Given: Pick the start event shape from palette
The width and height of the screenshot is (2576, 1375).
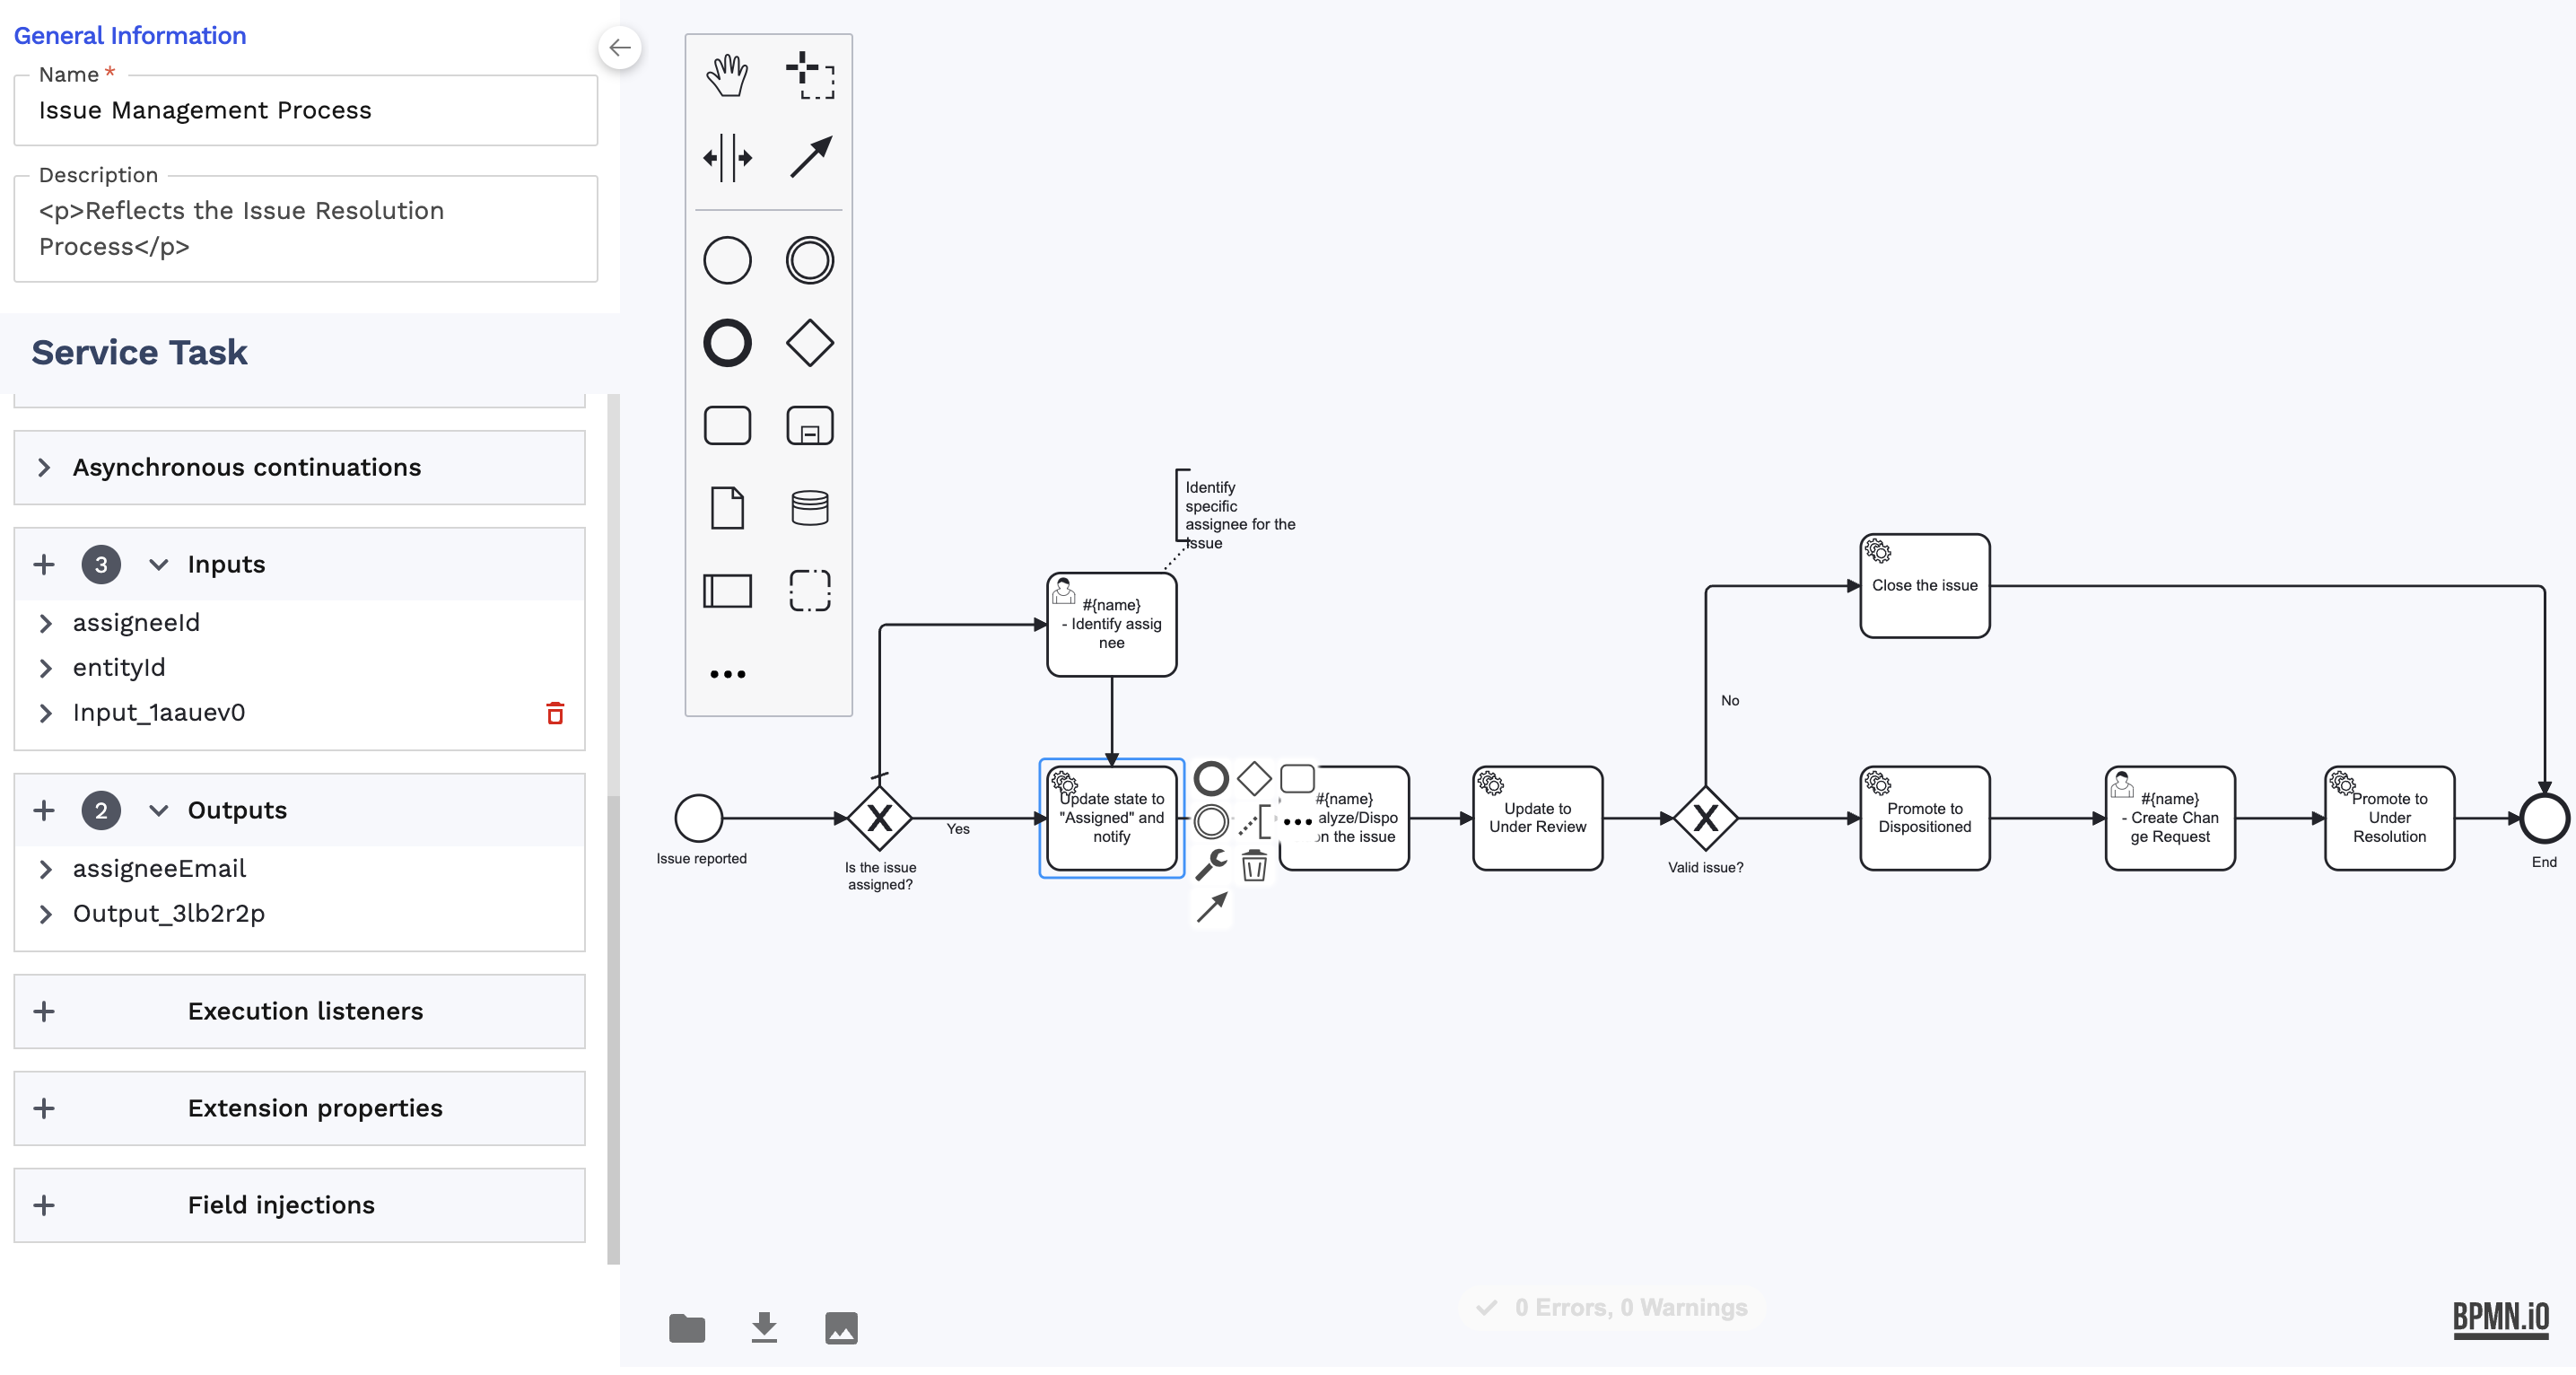Looking at the screenshot, I should tap(727, 260).
